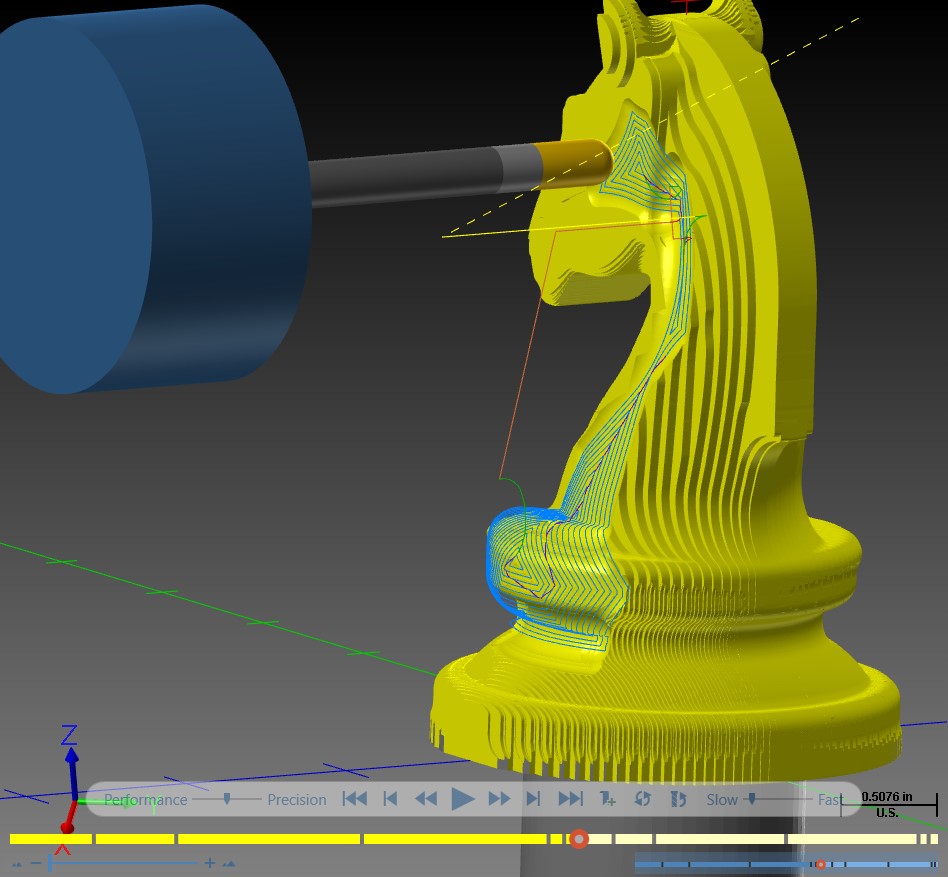Click the Performance label
The image size is (948, 877).
pyautogui.click(x=146, y=800)
